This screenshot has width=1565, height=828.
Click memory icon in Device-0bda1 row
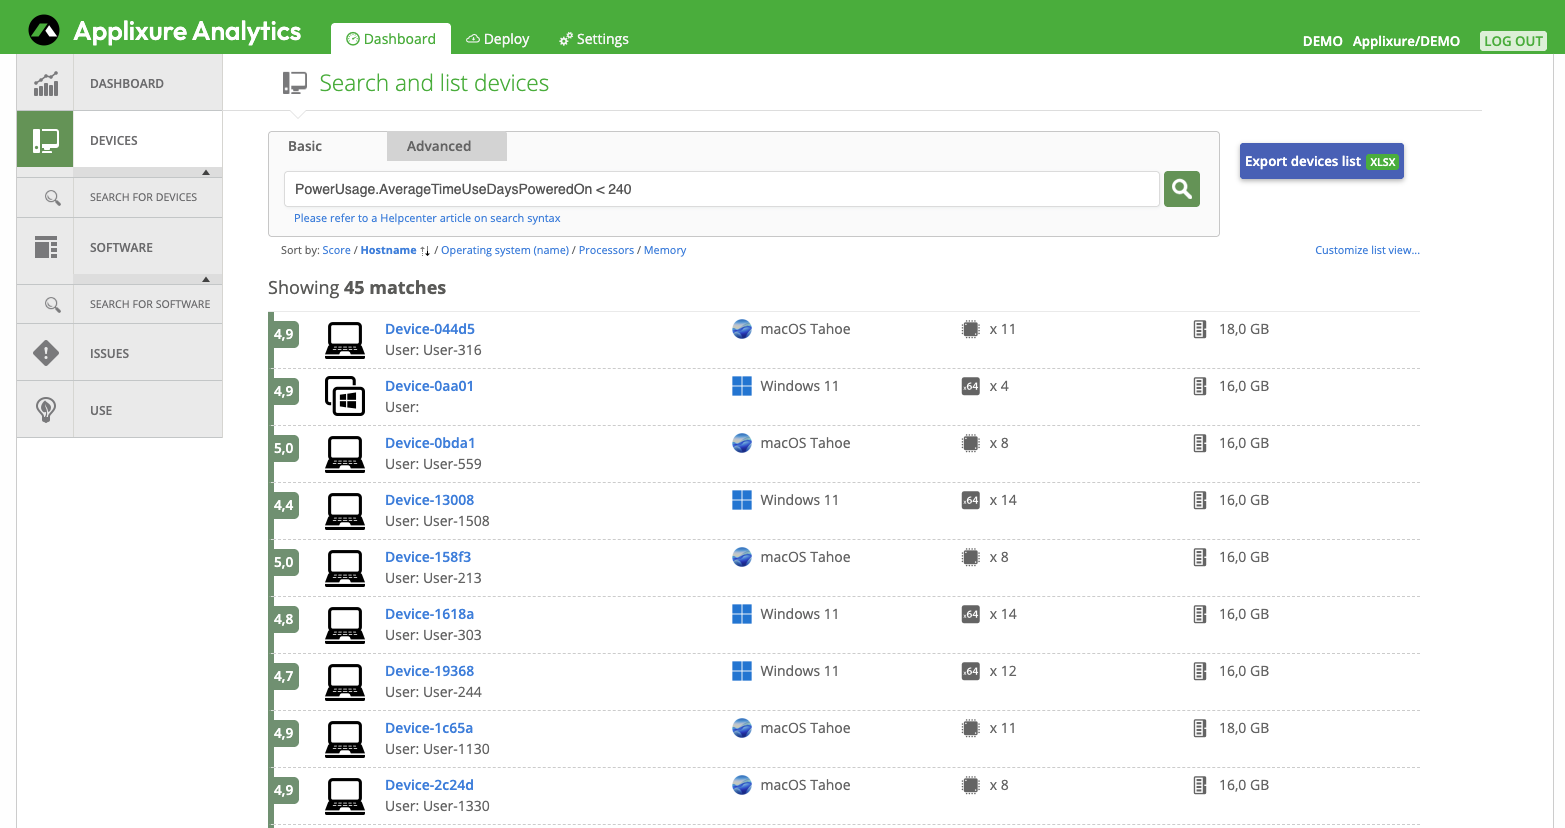[1200, 443]
